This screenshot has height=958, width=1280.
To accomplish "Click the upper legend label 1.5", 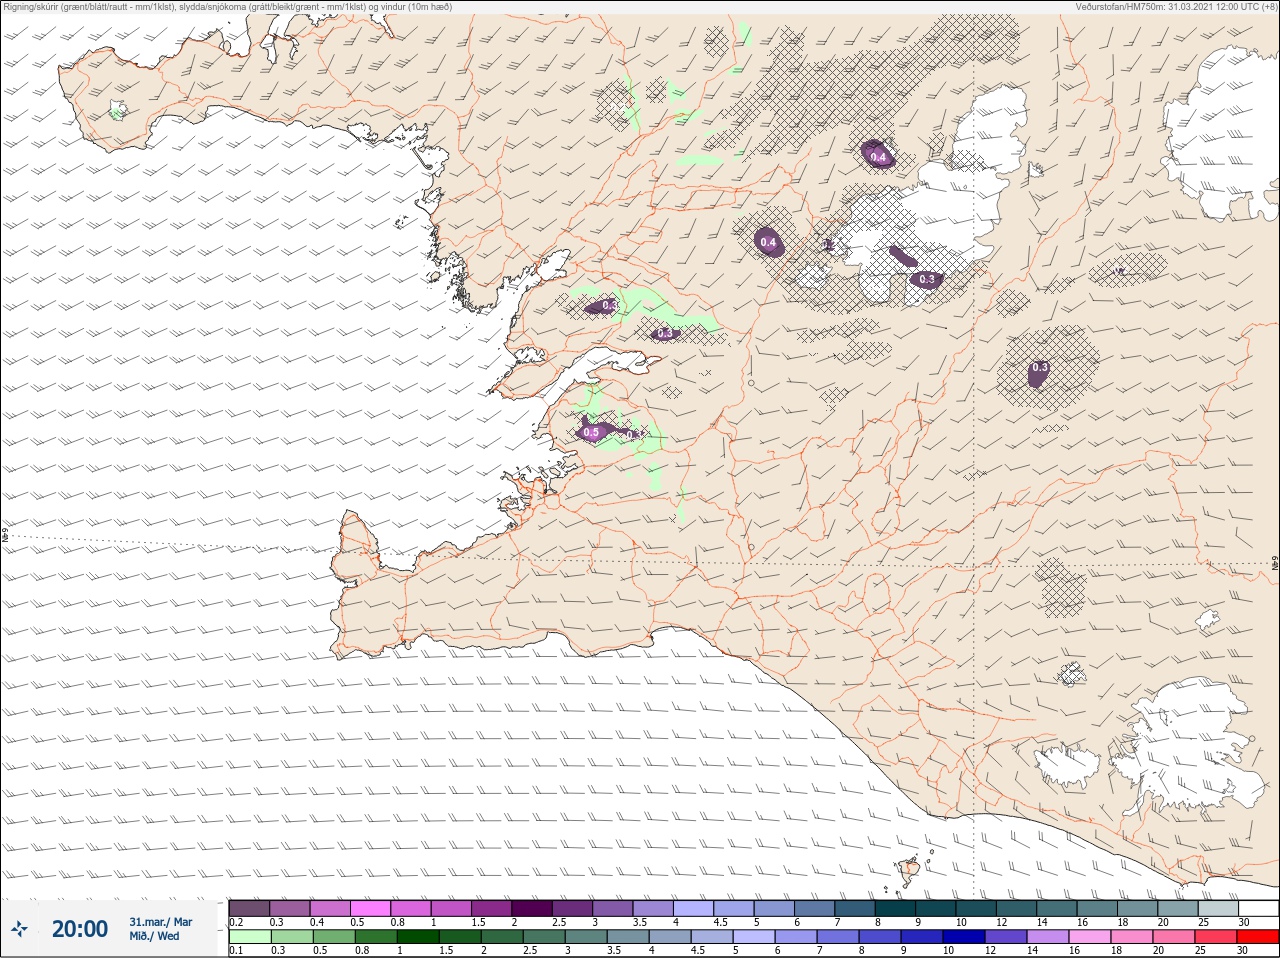I will click(x=478, y=922).
